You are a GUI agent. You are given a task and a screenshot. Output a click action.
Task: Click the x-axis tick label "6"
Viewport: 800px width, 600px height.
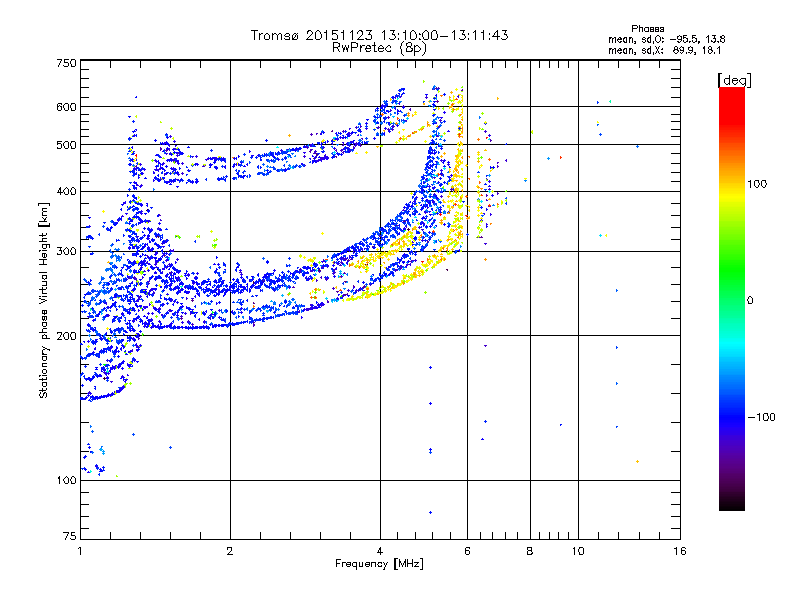pos(467,551)
